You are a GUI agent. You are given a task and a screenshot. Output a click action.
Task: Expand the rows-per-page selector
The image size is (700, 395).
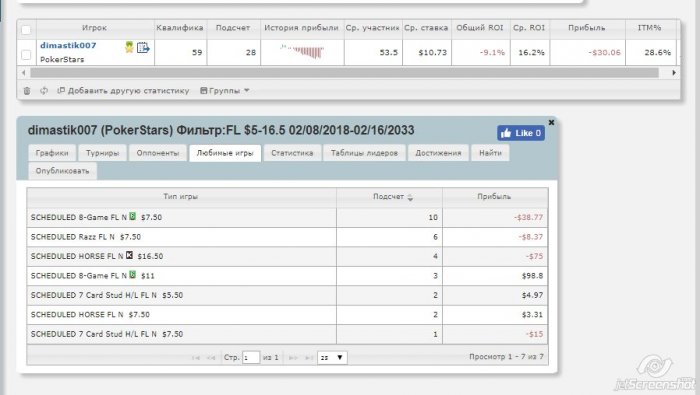click(x=332, y=358)
